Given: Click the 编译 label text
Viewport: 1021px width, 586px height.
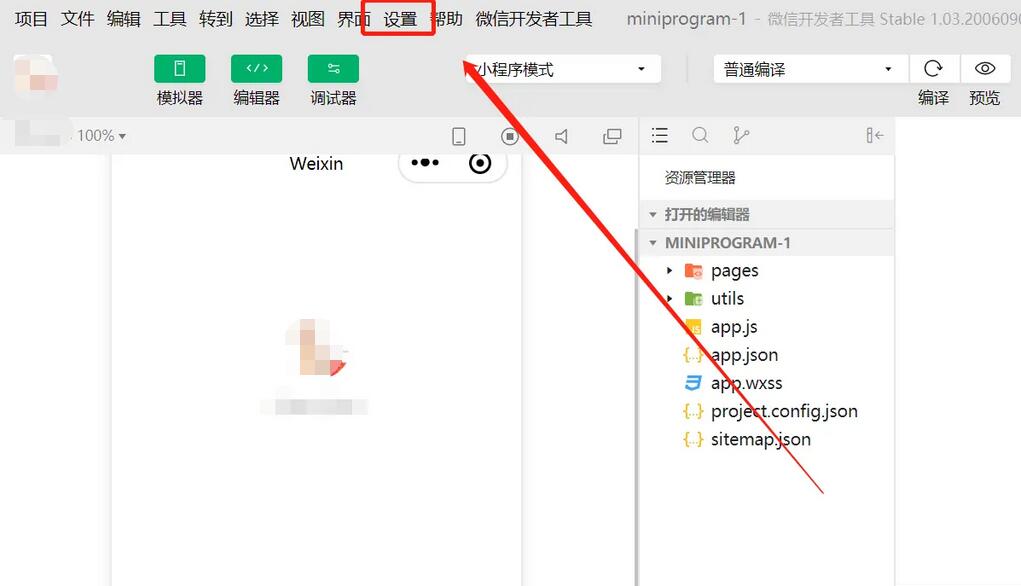Looking at the screenshot, I should [x=933, y=98].
